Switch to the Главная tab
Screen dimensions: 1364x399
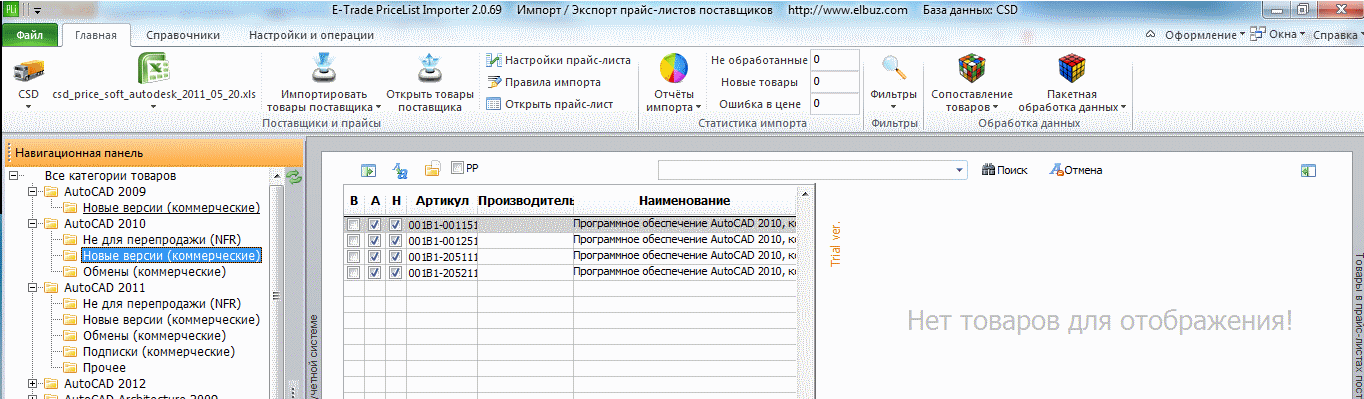[x=96, y=35]
